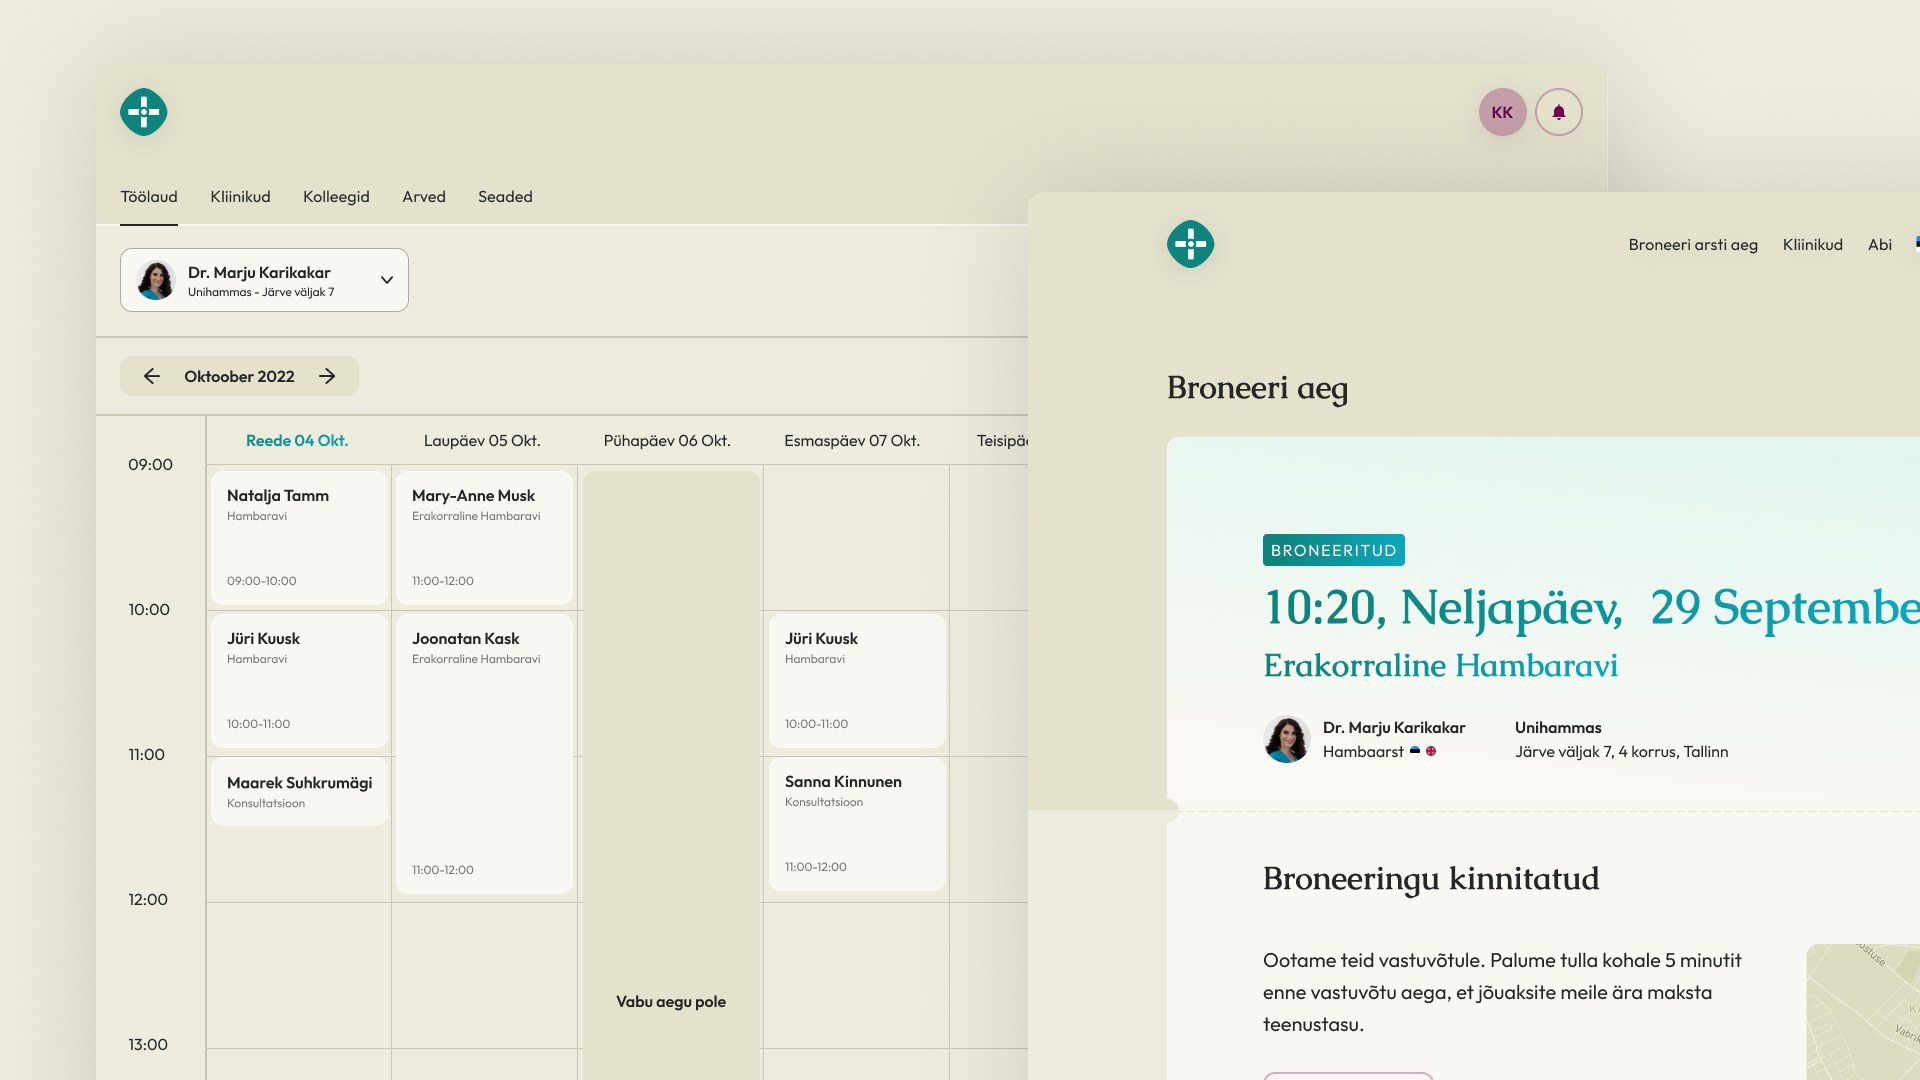Click the teal clinic logo top left

142,111
